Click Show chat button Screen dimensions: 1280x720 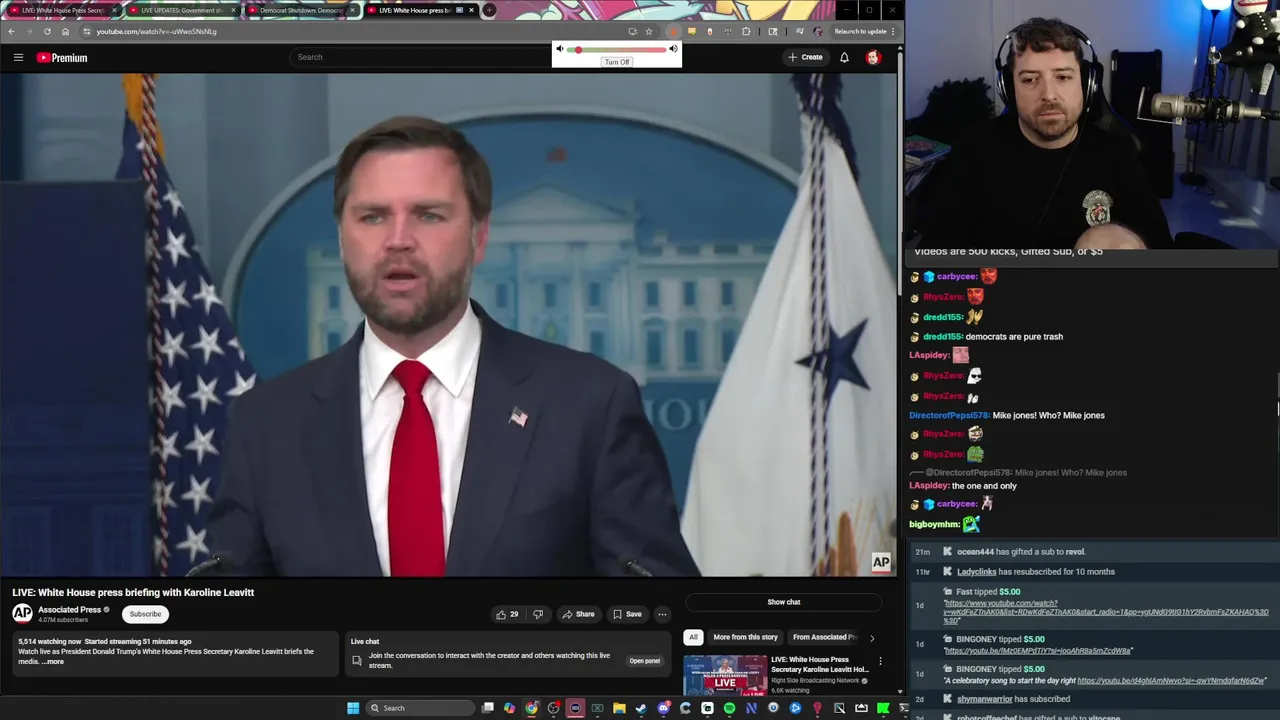click(784, 602)
